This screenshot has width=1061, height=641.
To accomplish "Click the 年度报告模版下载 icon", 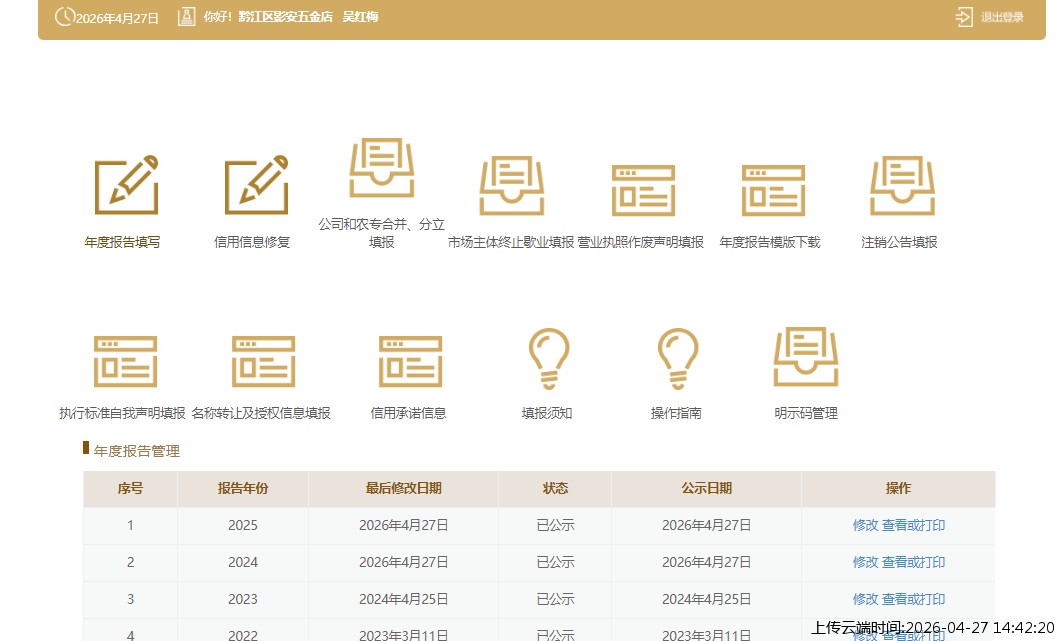I will point(772,189).
